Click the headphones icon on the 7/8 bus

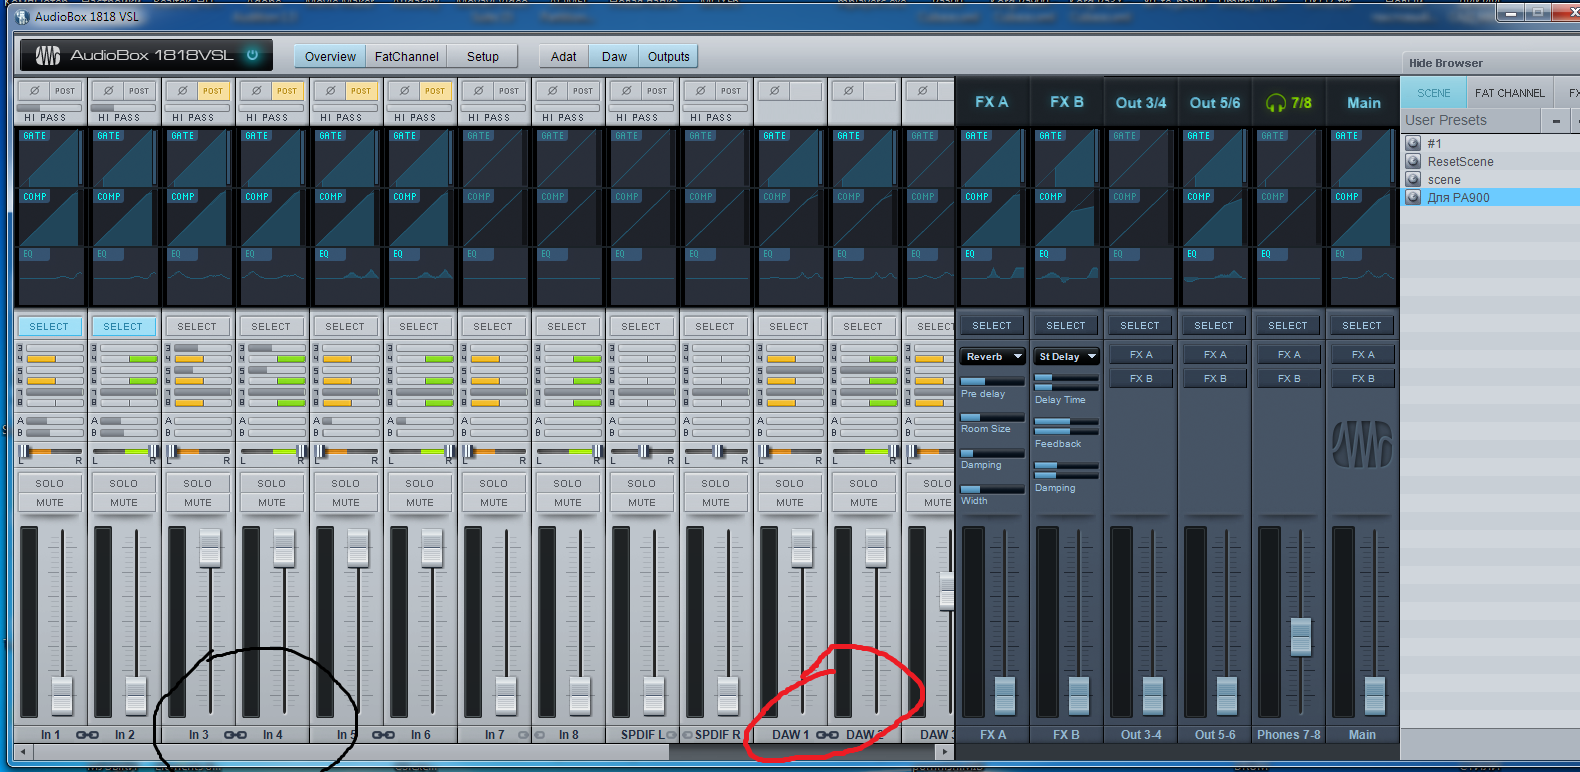pos(1275,103)
